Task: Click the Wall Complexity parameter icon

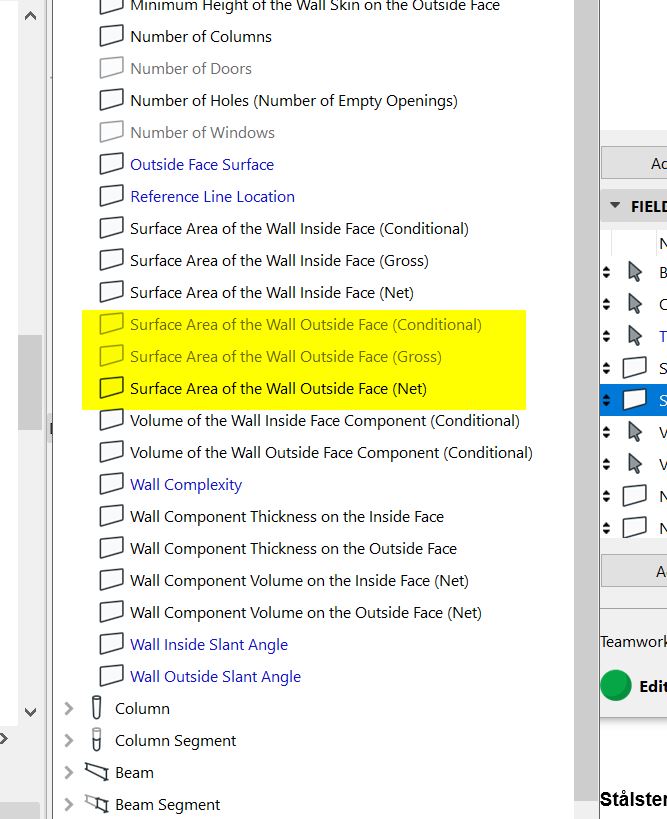Action: click(x=111, y=485)
